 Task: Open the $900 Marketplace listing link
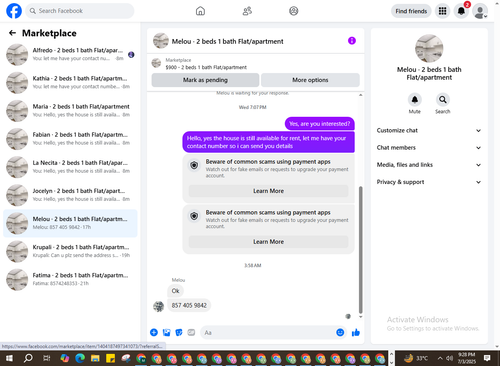click(206, 67)
